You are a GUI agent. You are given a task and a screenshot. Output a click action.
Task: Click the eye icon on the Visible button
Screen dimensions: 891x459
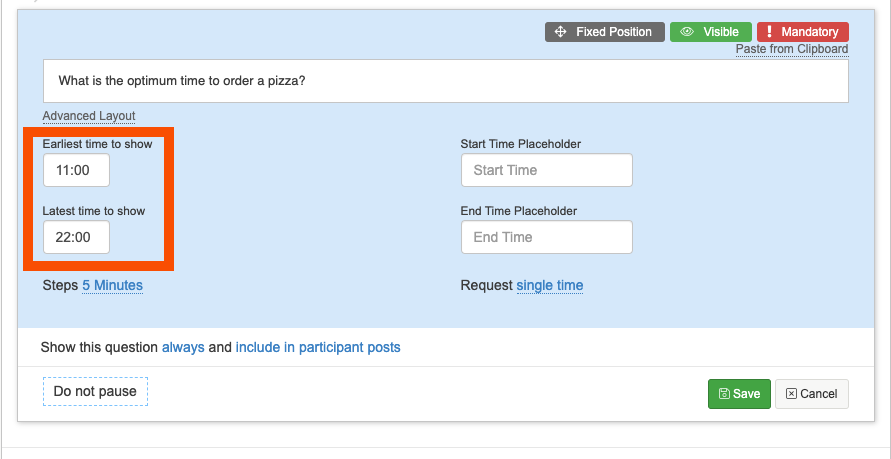click(687, 32)
